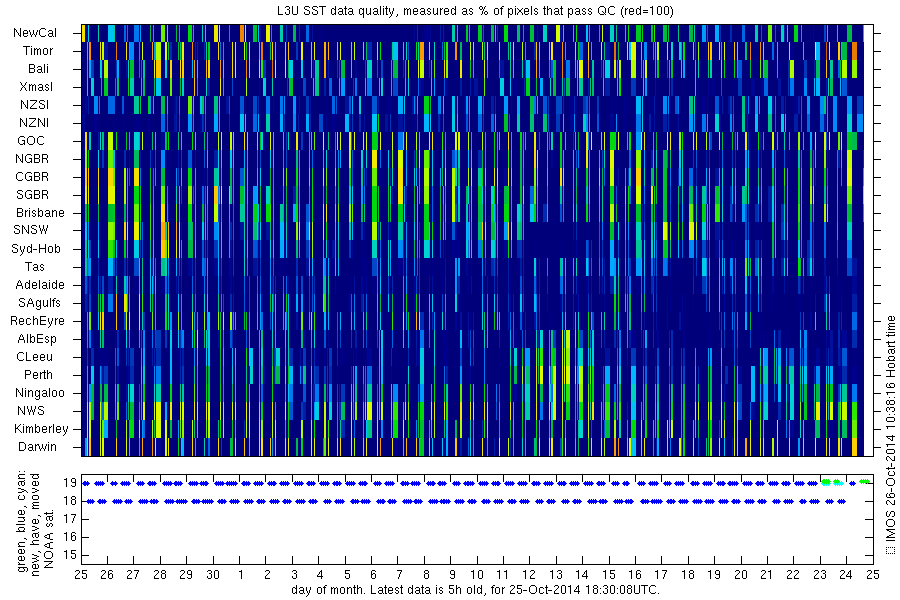This screenshot has height=600, width=900.
Task: Click the Timor row label
Action: (x=38, y=51)
